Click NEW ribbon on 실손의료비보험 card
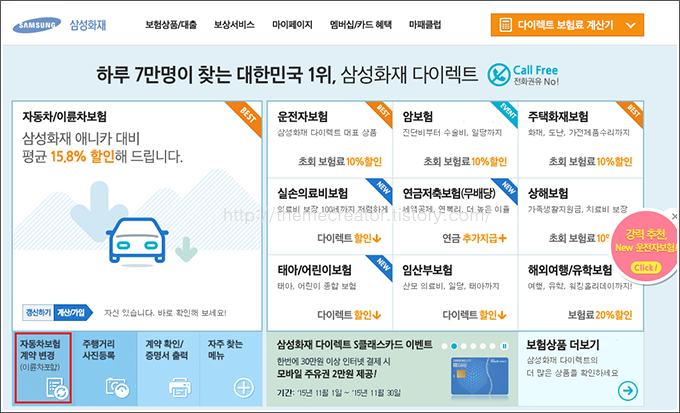Image resolution: width=680 pixels, height=413 pixels. [x=382, y=188]
